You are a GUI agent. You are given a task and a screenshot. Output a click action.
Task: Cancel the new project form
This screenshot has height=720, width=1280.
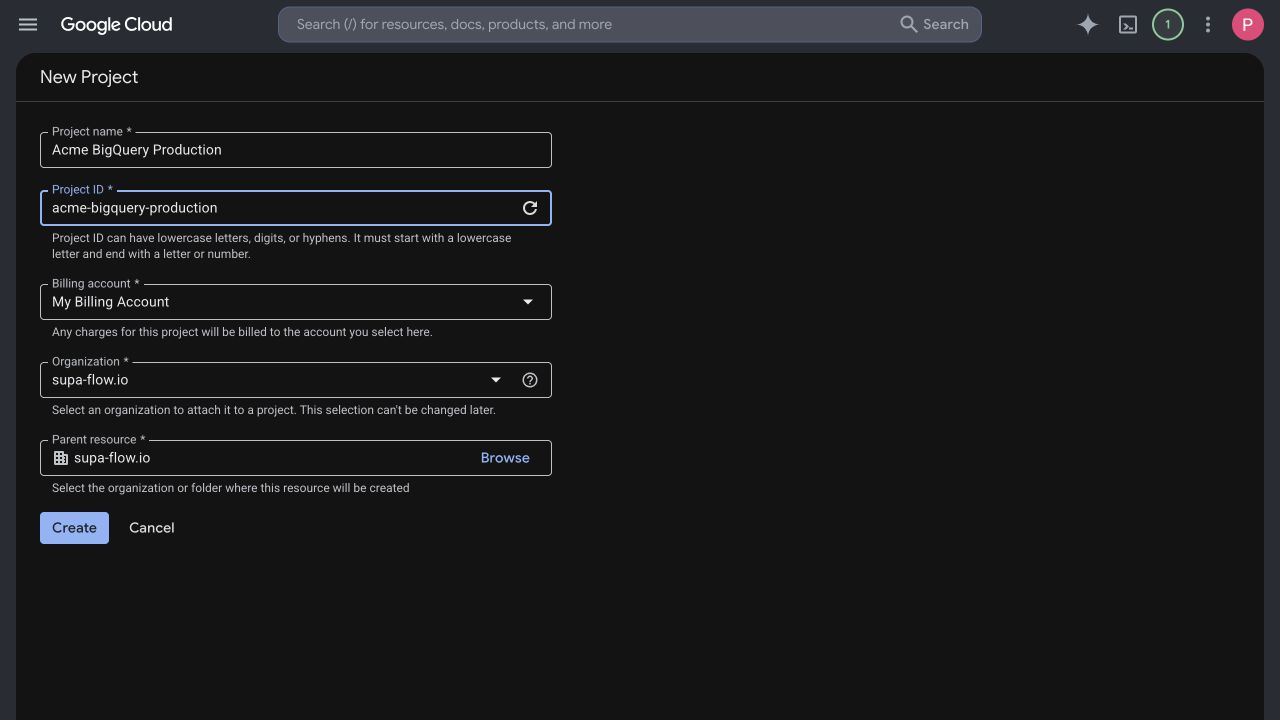tap(152, 528)
